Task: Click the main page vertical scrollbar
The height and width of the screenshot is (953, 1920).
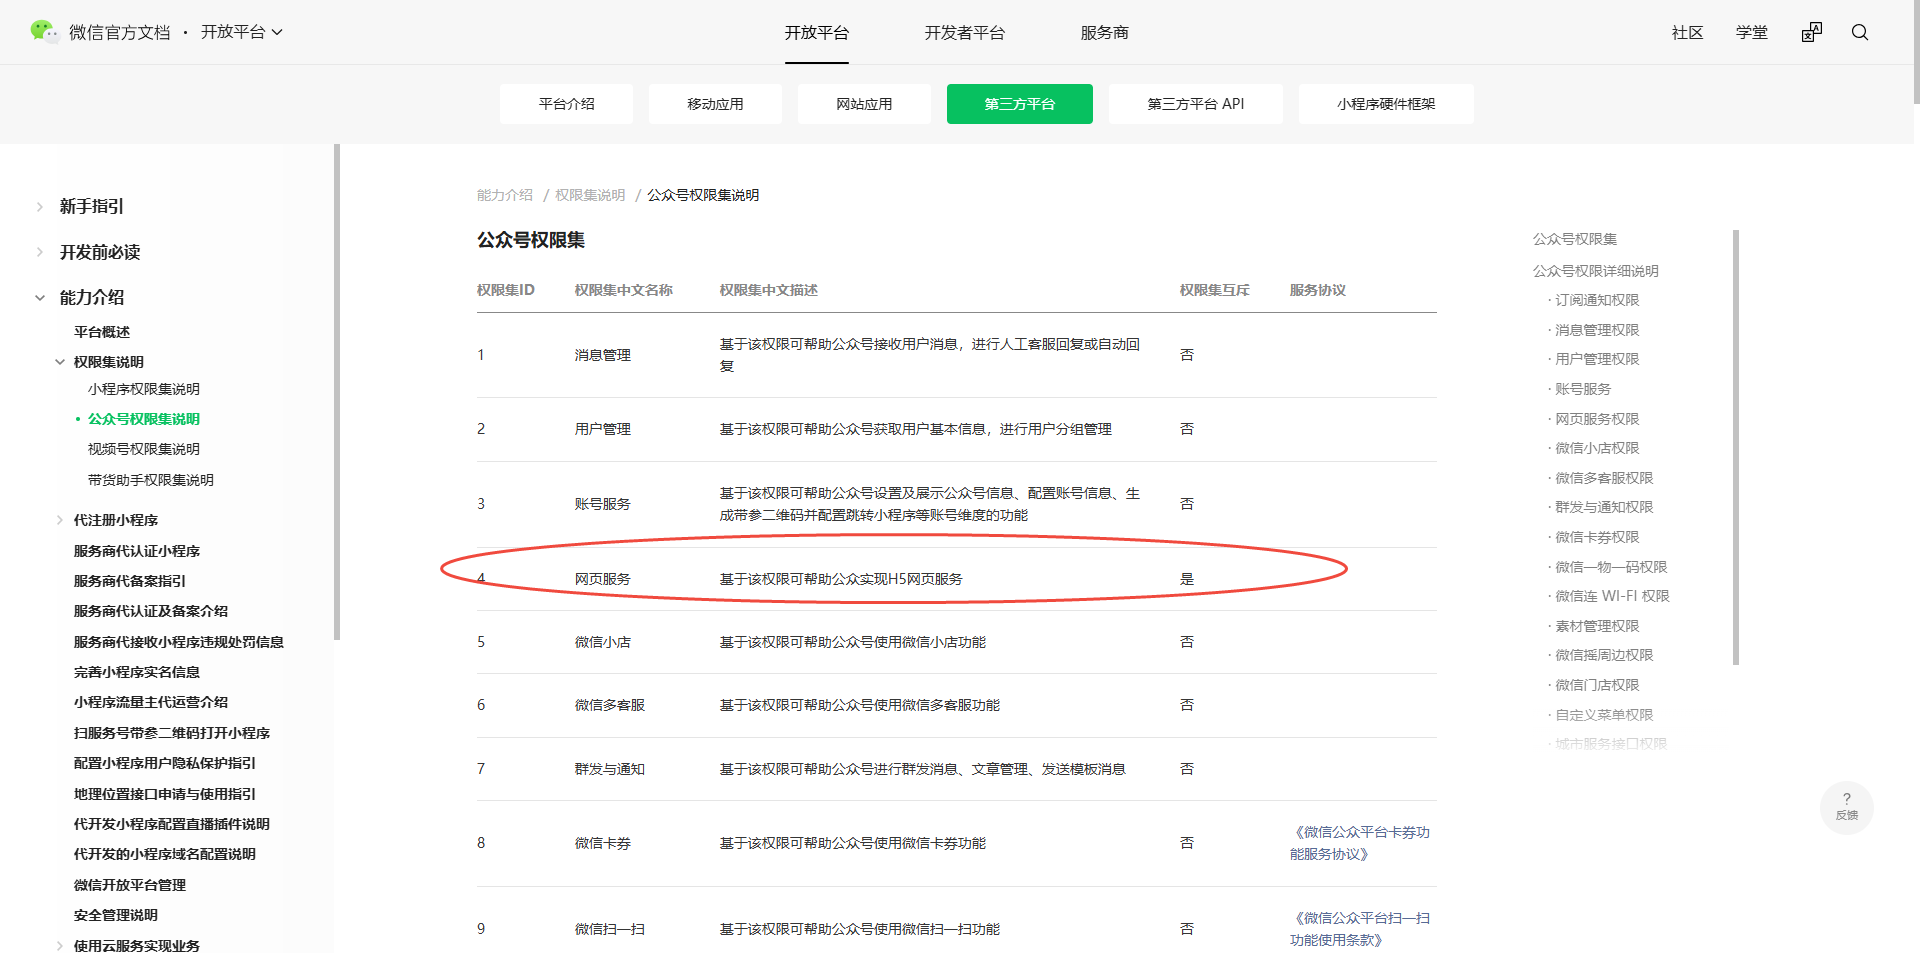Action: pyautogui.click(x=1916, y=52)
